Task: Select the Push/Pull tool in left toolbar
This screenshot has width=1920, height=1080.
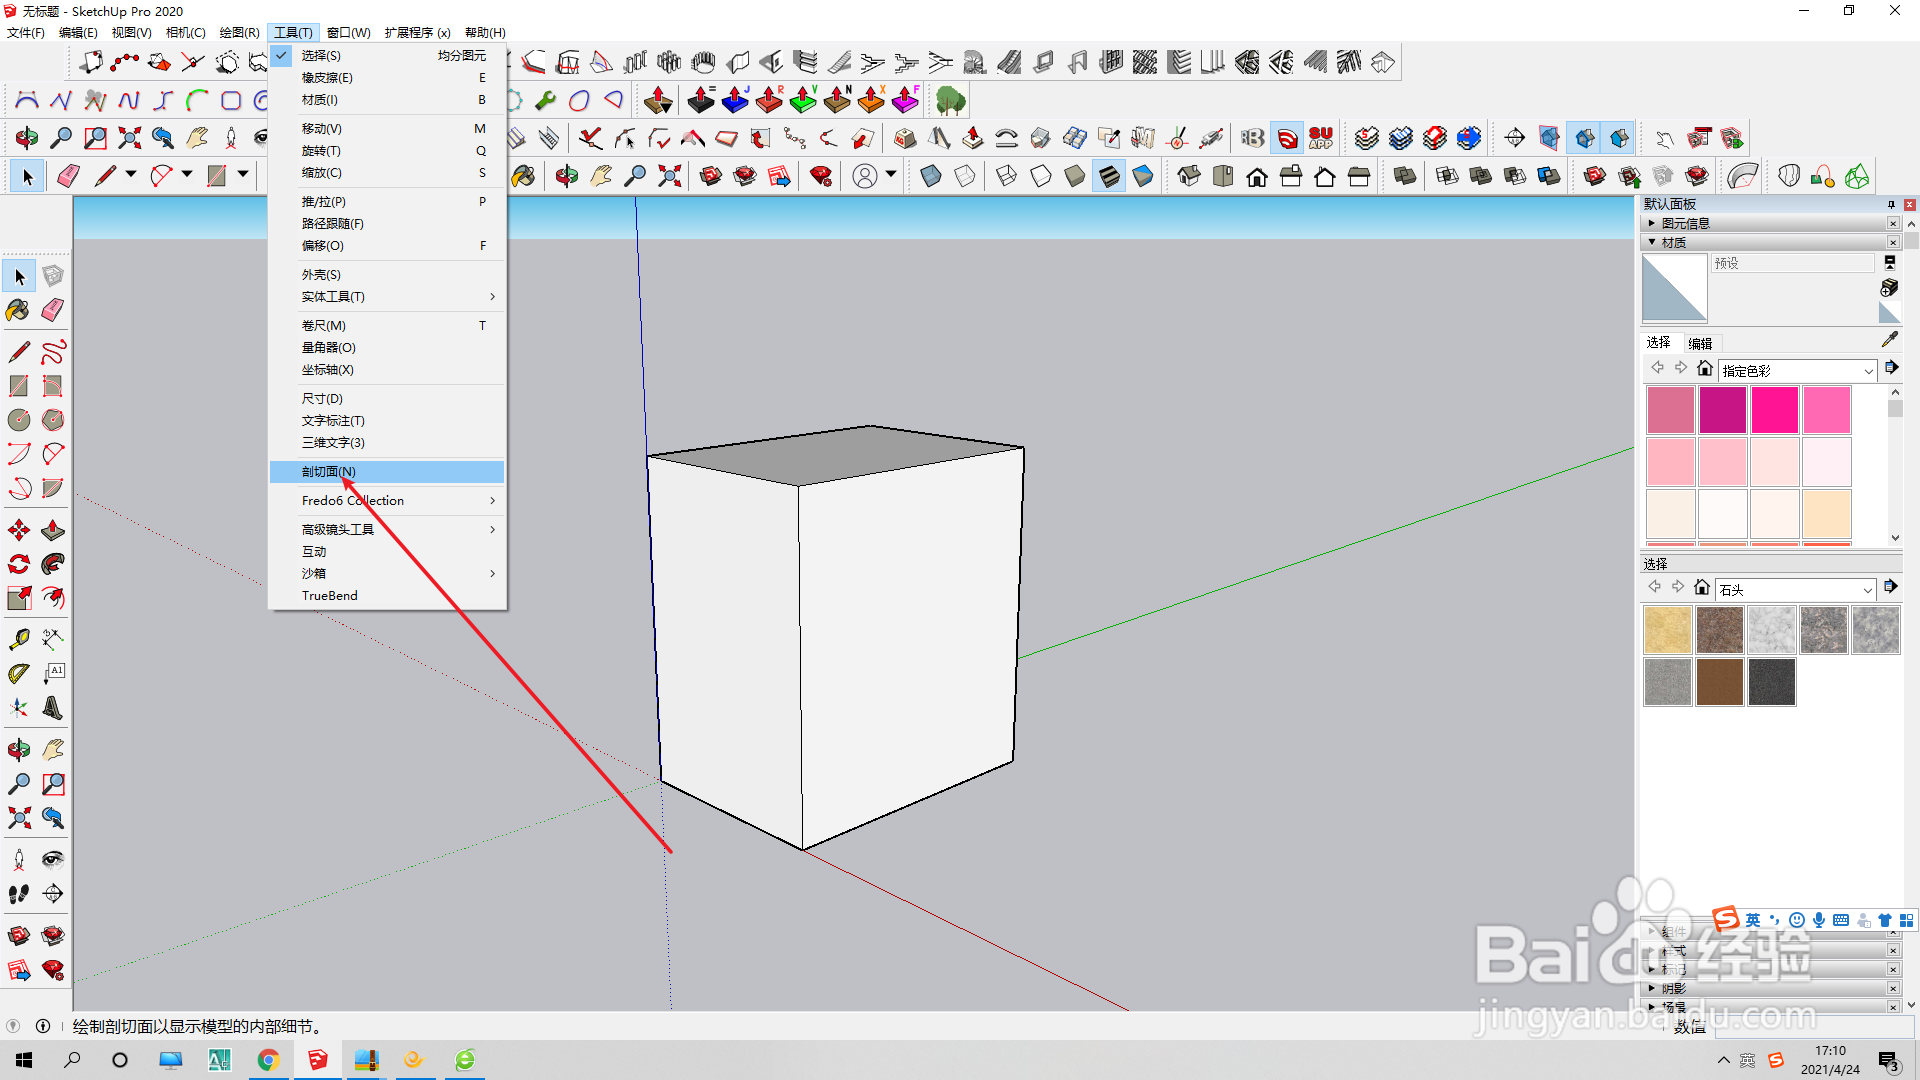Action: [53, 530]
